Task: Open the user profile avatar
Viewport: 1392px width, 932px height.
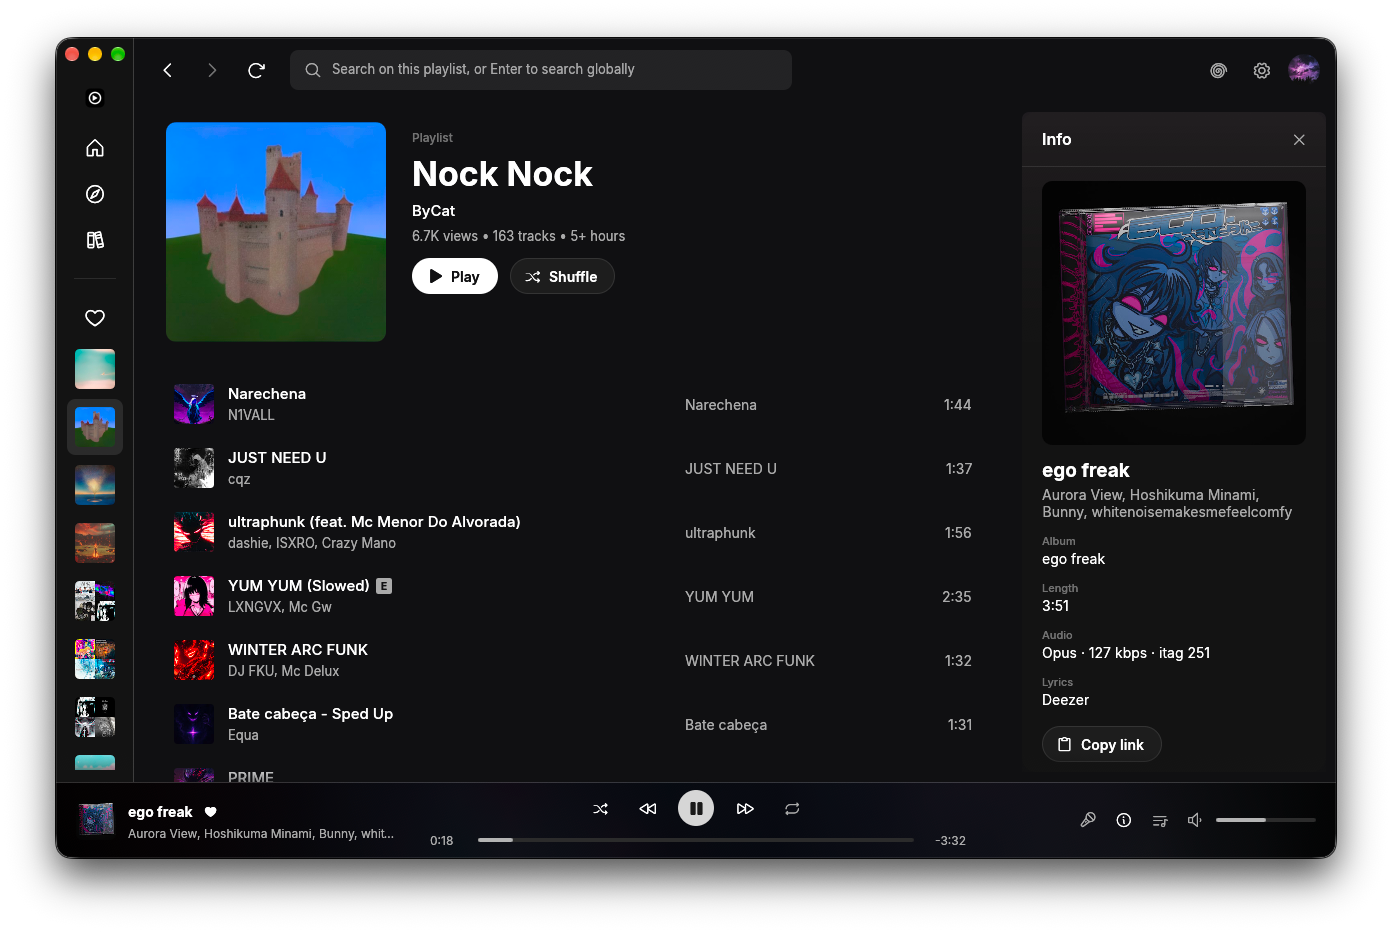Action: [x=1304, y=69]
